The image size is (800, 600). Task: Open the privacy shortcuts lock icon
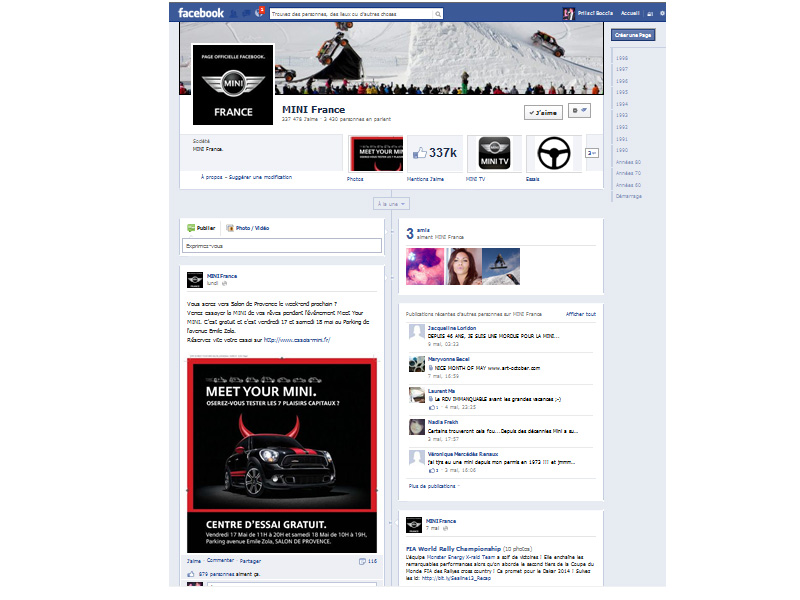[650, 14]
